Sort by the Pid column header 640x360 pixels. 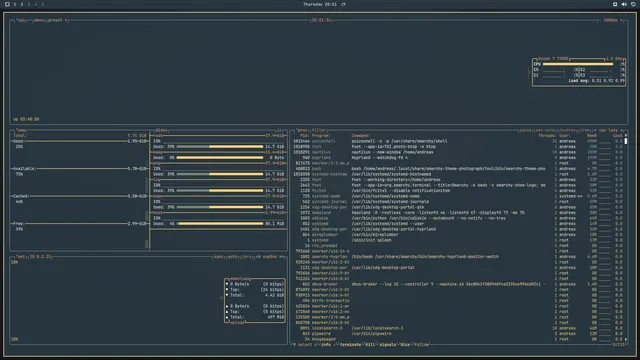[x=304, y=136]
